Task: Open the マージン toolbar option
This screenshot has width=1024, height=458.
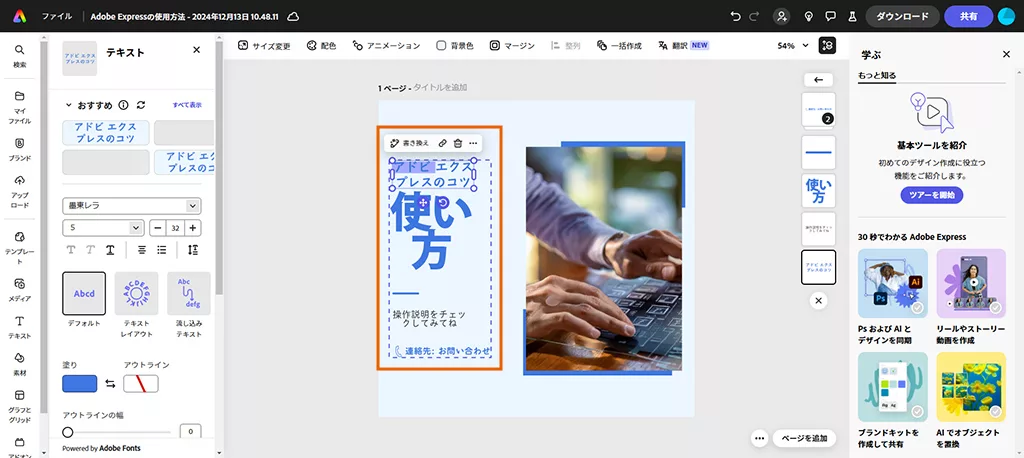Action: 512,46
